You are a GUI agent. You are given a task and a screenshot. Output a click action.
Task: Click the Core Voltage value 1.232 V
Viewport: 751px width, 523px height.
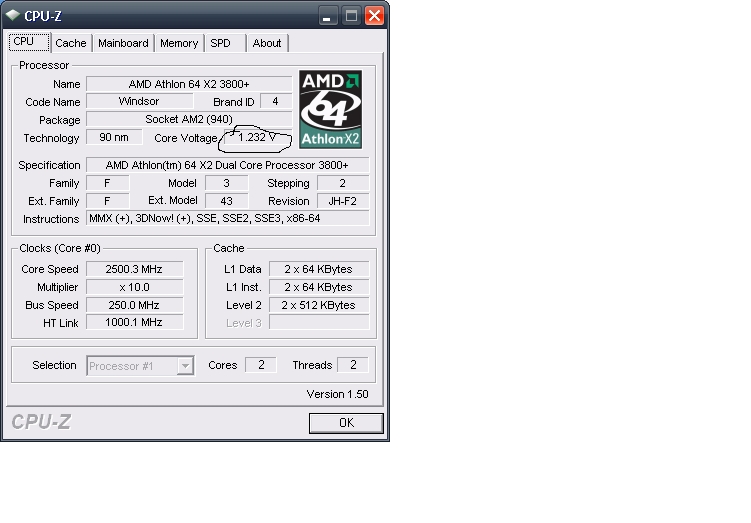(258, 137)
